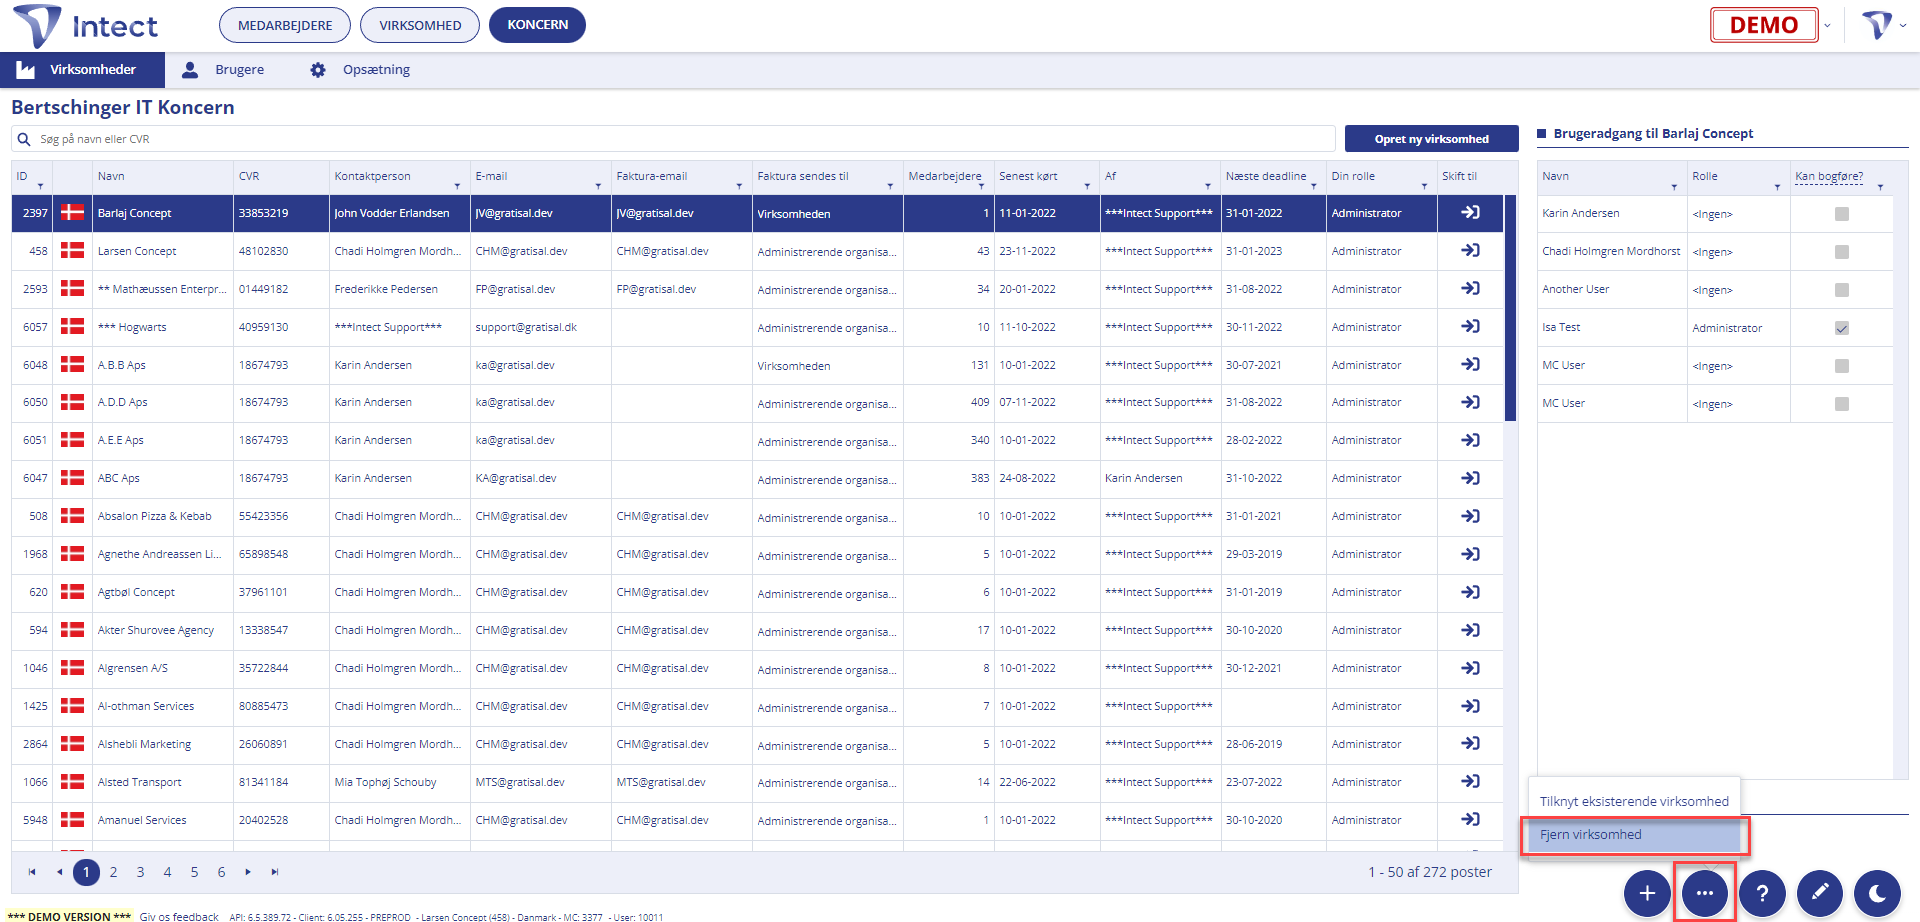The width and height of the screenshot is (1920, 922).
Task: Focus the Søg på navn eller CVR field
Action: point(673,139)
